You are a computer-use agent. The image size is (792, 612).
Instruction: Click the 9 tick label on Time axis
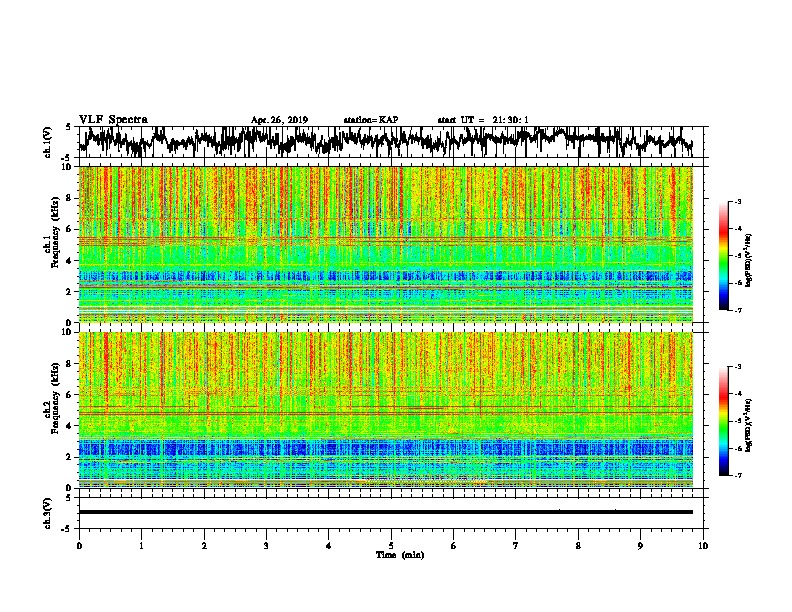tap(640, 545)
